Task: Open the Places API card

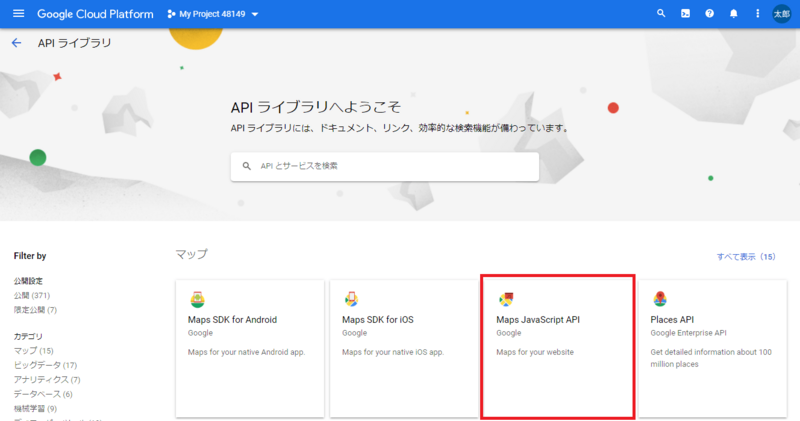Action: [710, 347]
